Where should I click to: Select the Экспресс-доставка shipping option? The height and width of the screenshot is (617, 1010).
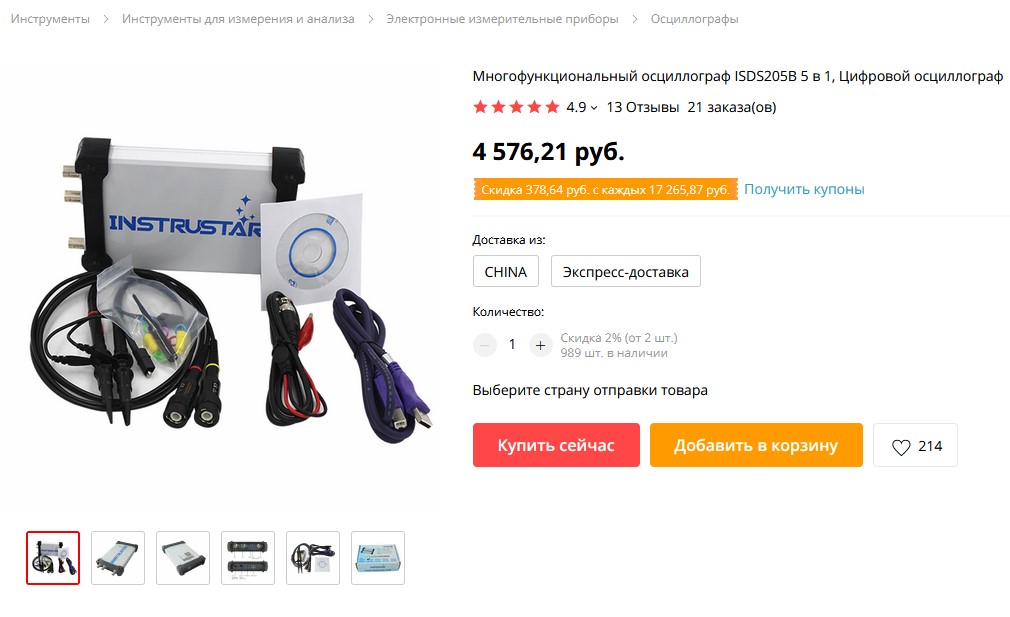pyautogui.click(x=625, y=272)
